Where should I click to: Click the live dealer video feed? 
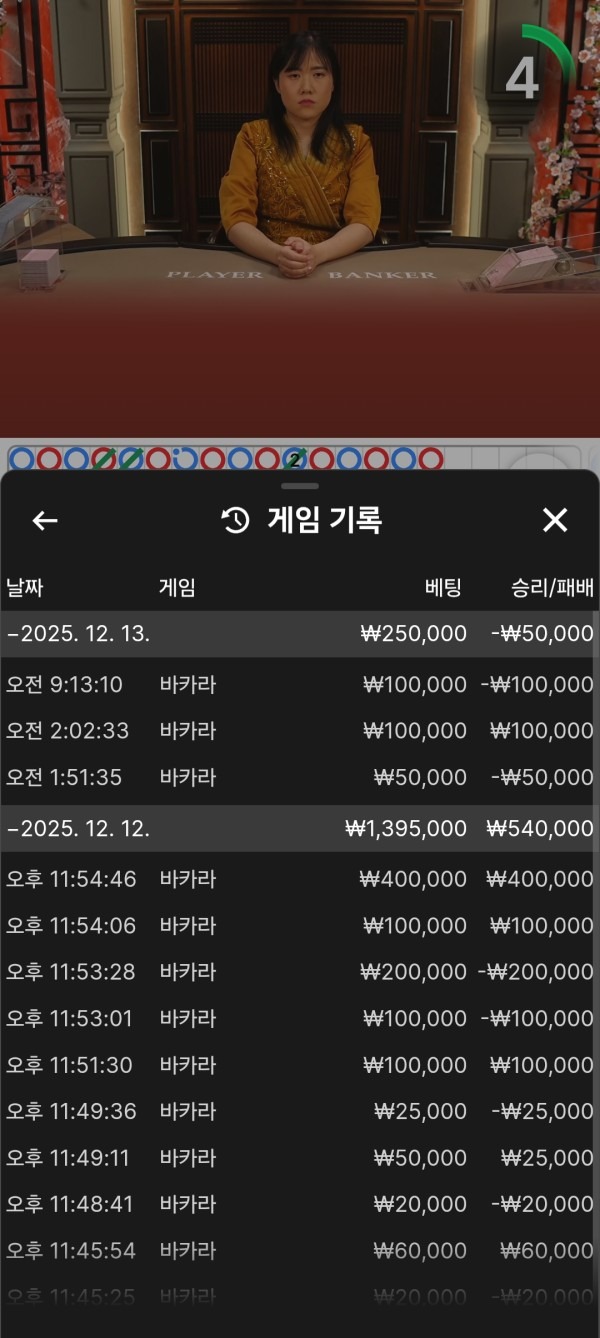pyautogui.click(x=300, y=218)
